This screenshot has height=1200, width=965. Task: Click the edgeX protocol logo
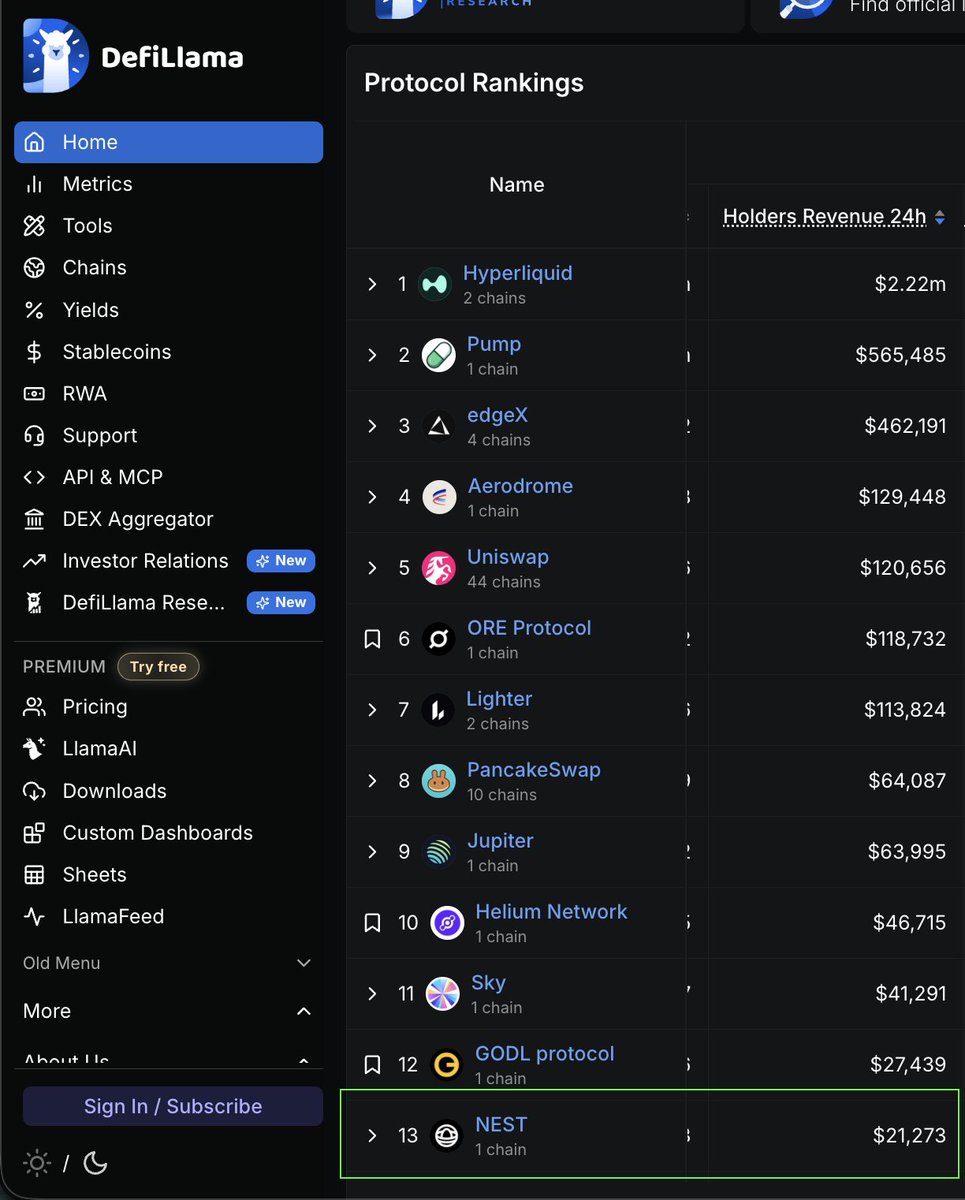(x=439, y=426)
